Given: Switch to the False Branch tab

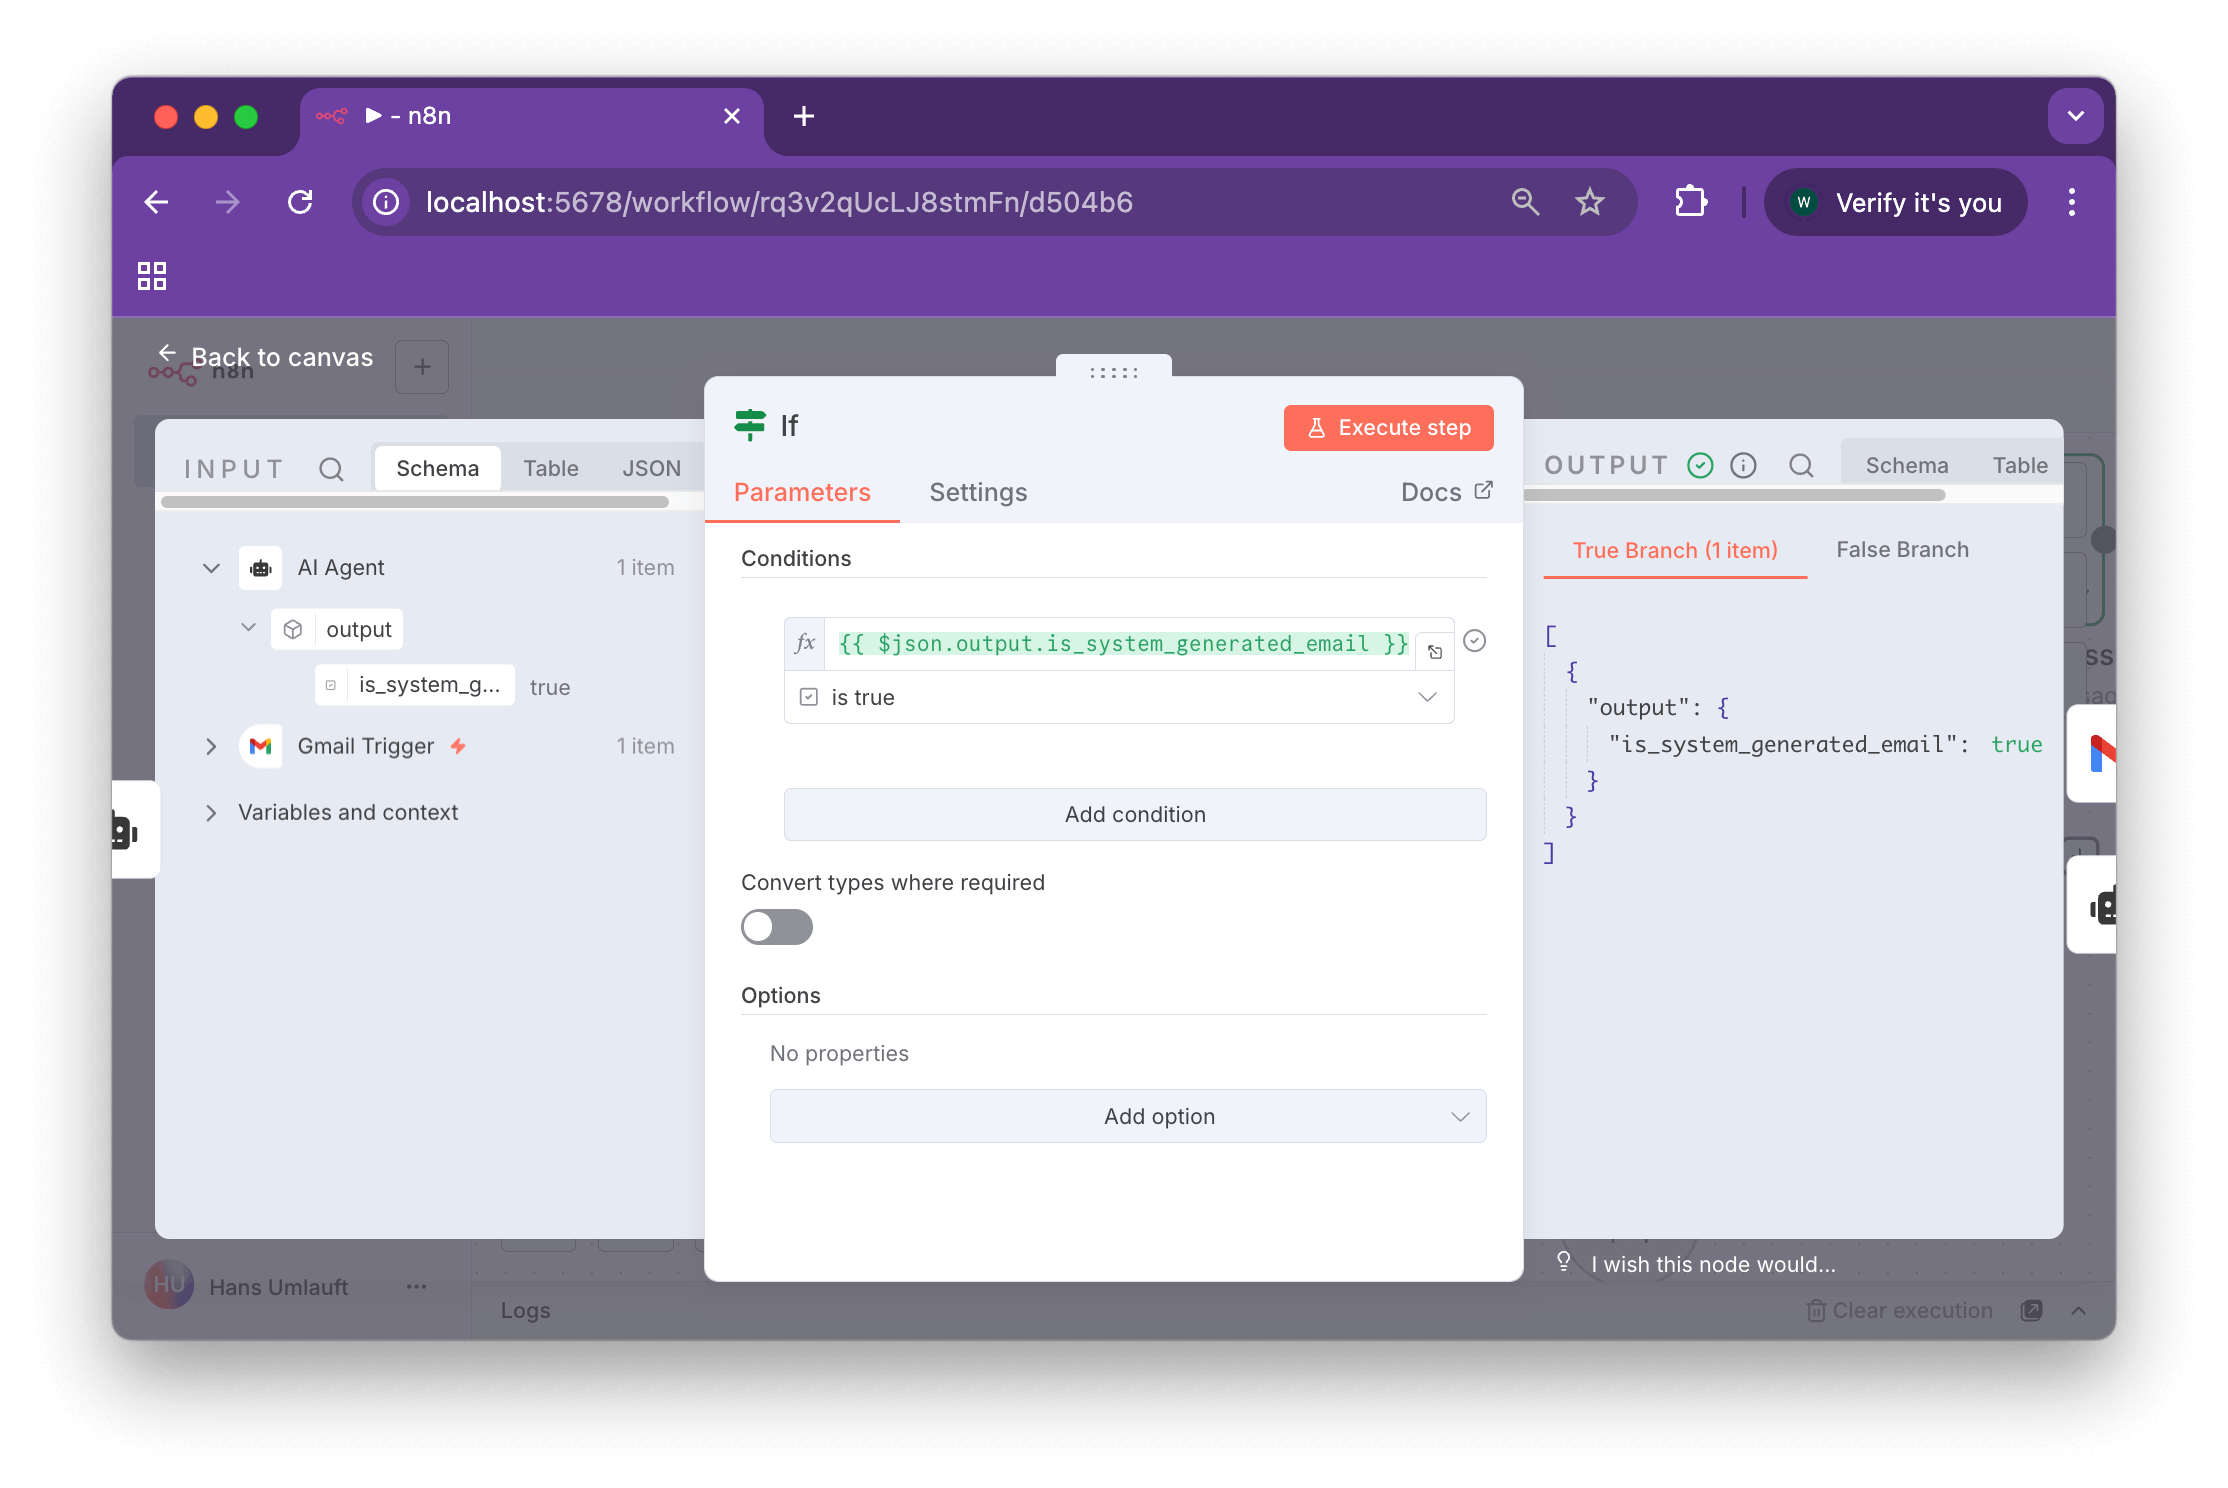Looking at the screenshot, I should point(1902,550).
